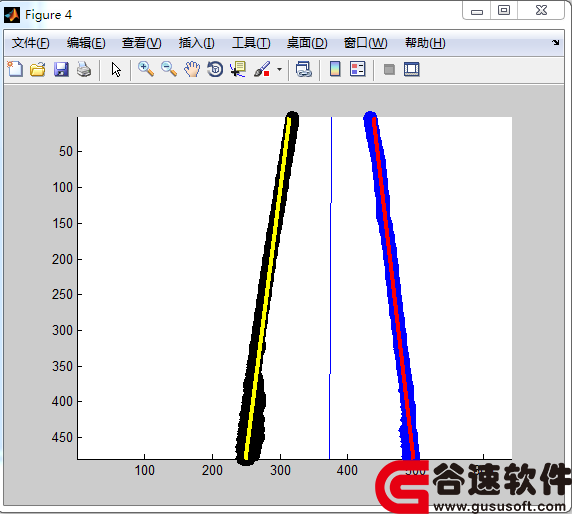Click the New Figure icon
Image resolution: width=572 pixels, height=514 pixels.
coord(15,69)
